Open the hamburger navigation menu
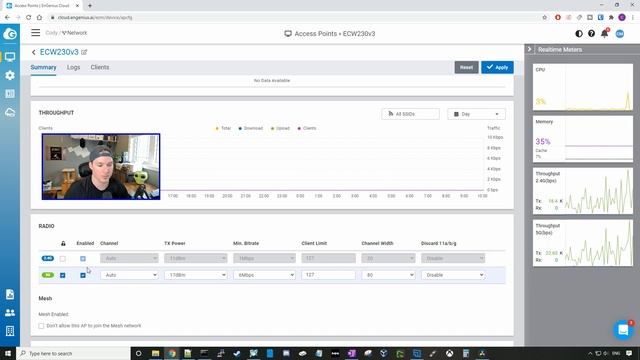 tap(36, 33)
